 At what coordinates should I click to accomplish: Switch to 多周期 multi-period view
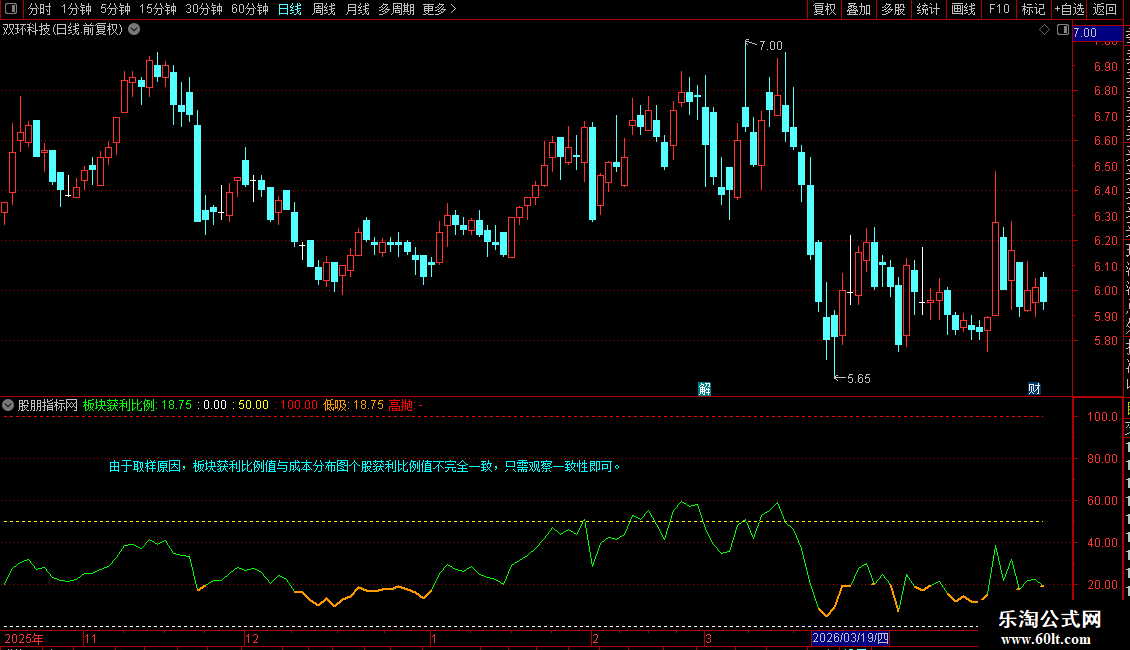pyautogui.click(x=396, y=9)
